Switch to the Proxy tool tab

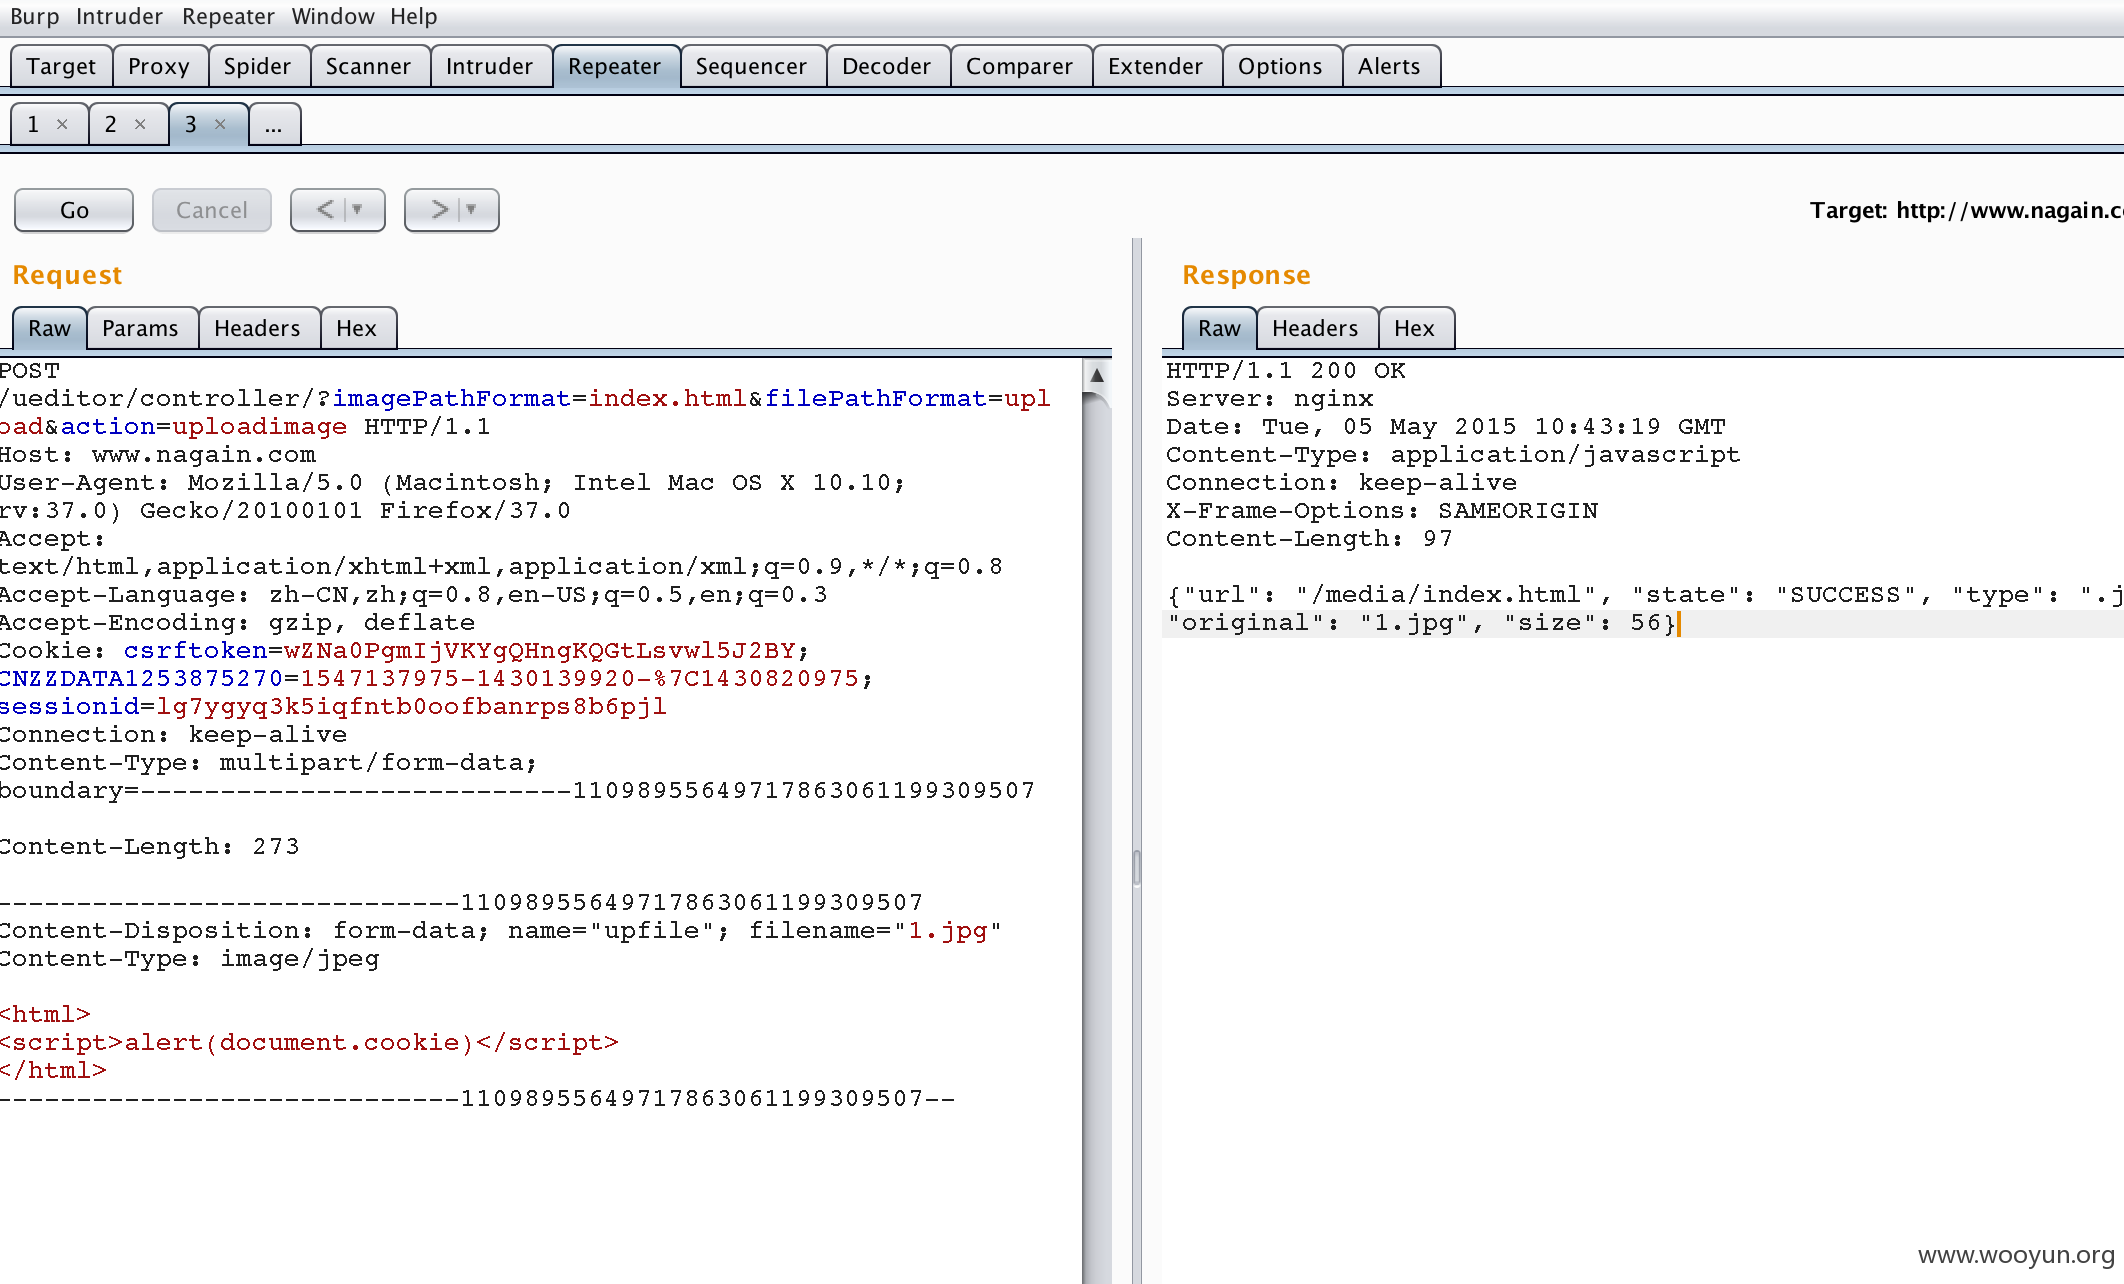point(159,66)
